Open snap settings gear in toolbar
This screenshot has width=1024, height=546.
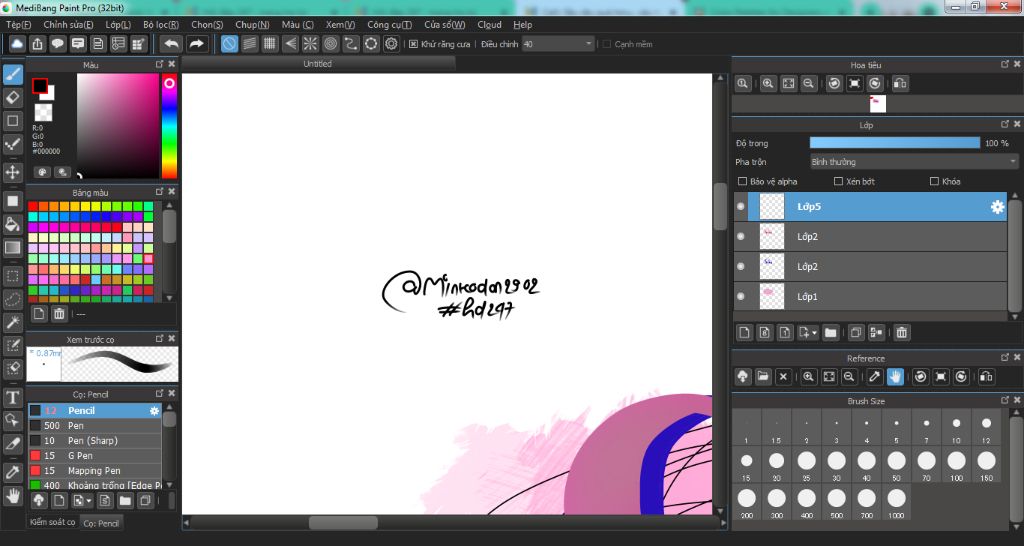click(391, 44)
